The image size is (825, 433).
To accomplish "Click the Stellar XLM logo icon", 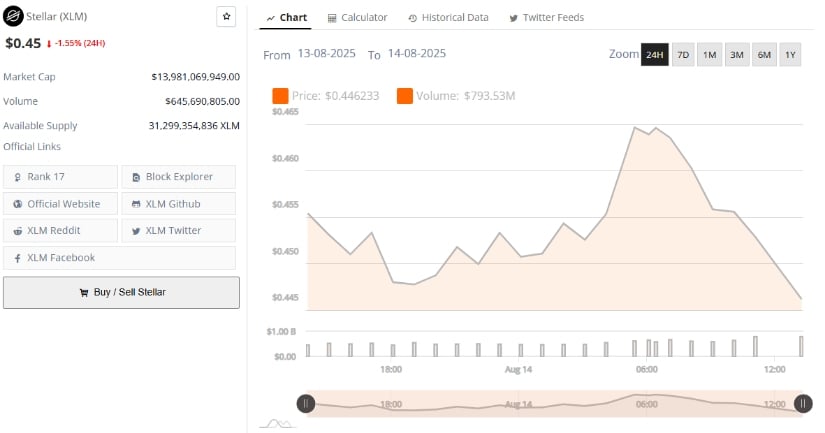I will tap(13, 16).
